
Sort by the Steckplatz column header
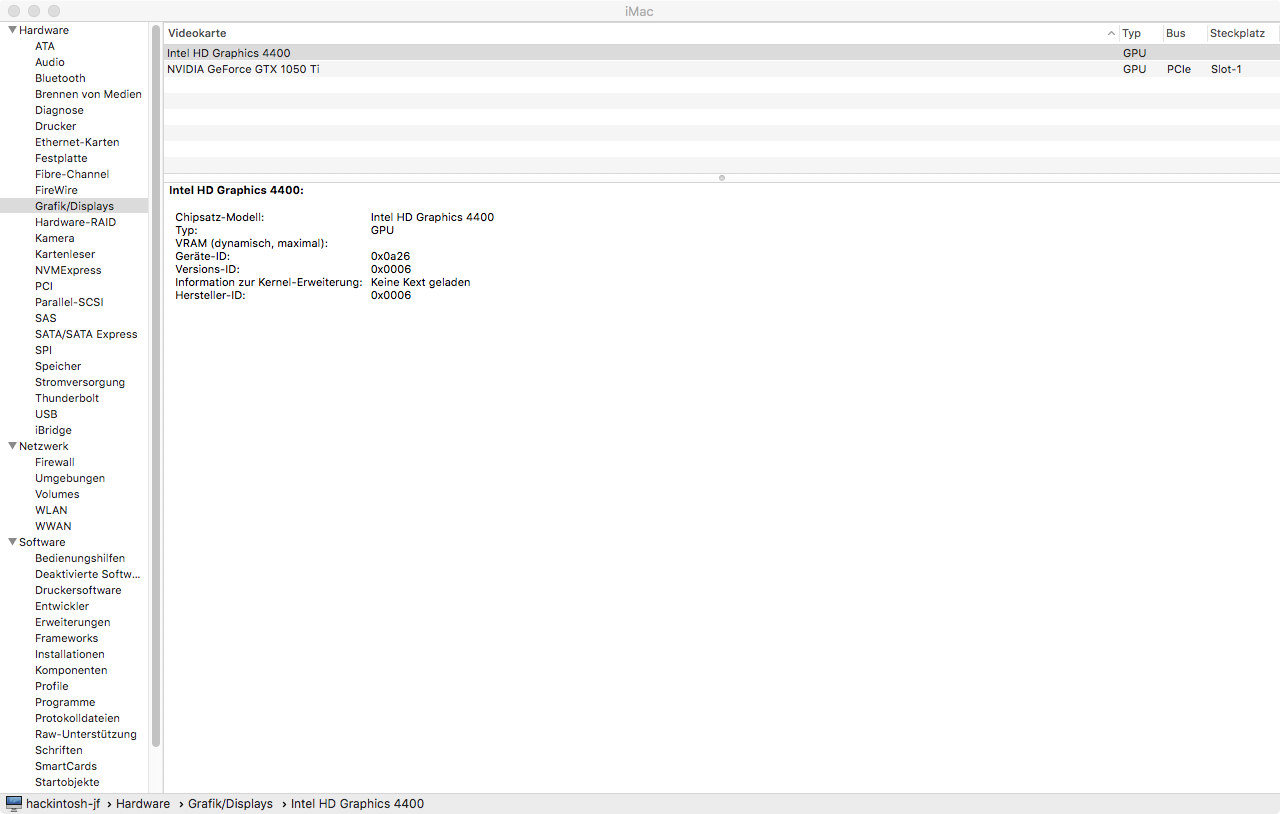tap(1243, 33)
